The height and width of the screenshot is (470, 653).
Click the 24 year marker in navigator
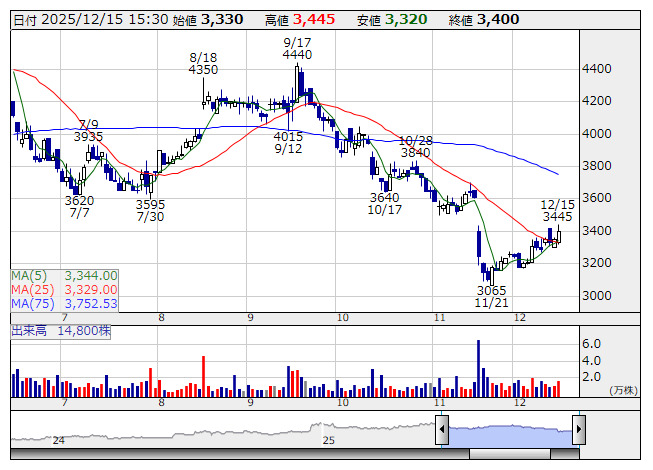(59, 440)
